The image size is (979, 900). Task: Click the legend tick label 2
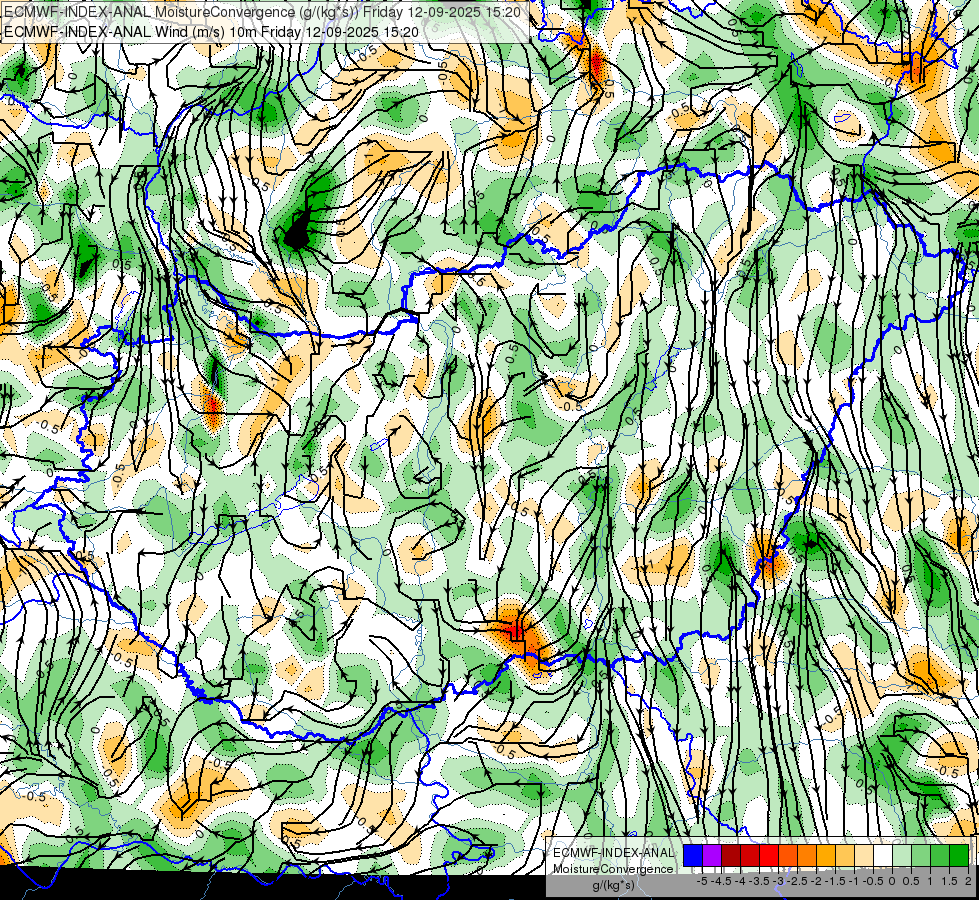click(x=968, y=881)
